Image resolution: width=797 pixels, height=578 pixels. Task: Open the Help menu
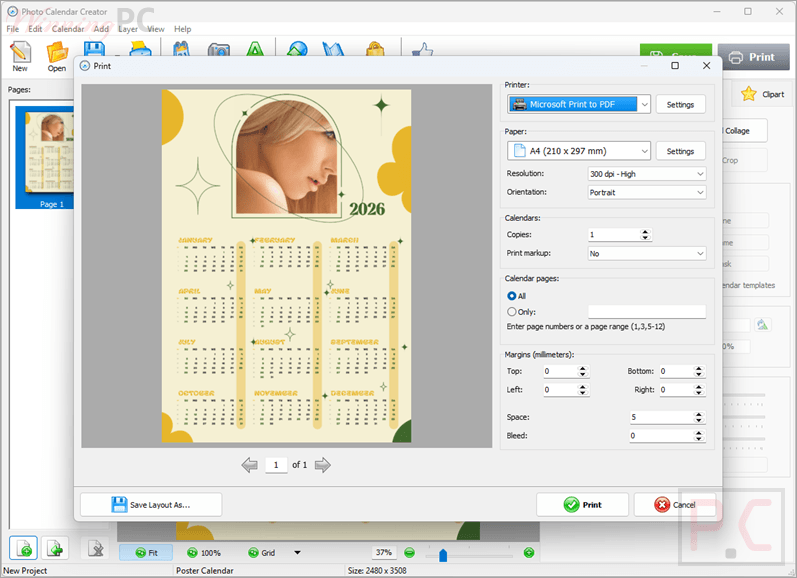(x=182, y=29)
